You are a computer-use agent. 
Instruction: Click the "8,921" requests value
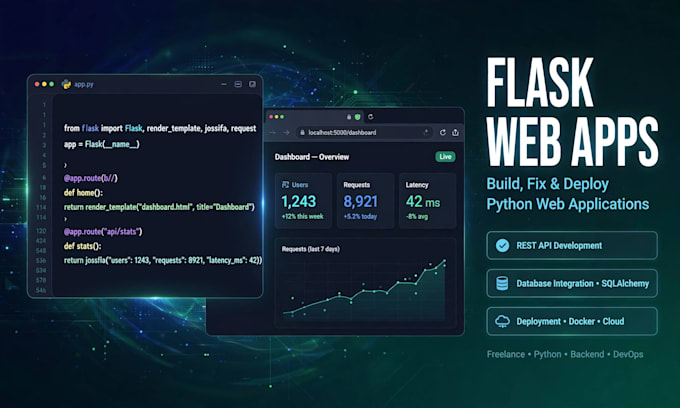tap(361, 201)
